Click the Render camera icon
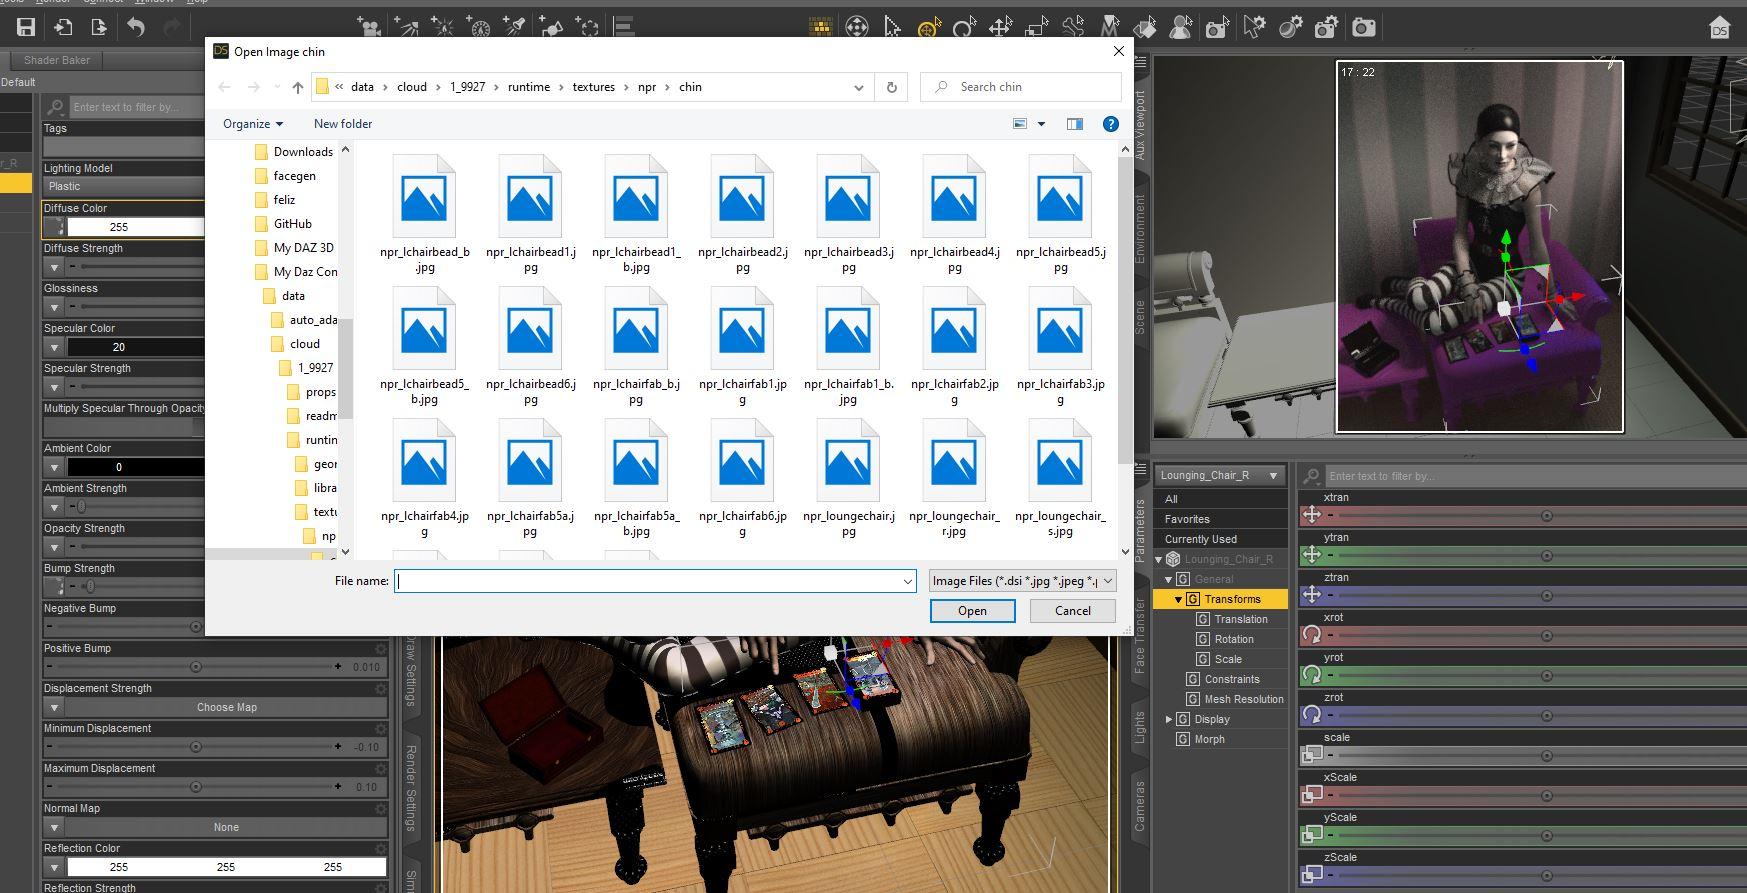 tap(1363, 27)
